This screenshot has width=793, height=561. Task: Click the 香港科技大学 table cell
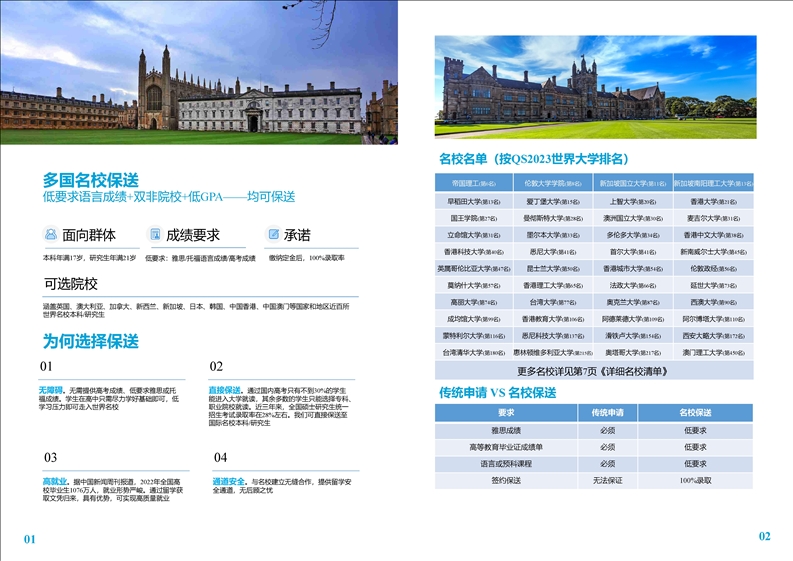pyautogui.click(x=474, y=252)
